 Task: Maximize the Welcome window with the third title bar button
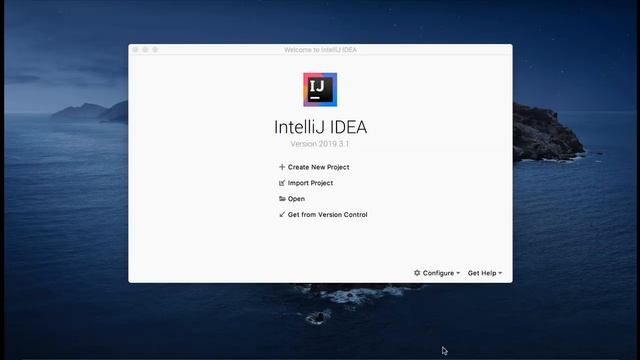tap(155, 49)
